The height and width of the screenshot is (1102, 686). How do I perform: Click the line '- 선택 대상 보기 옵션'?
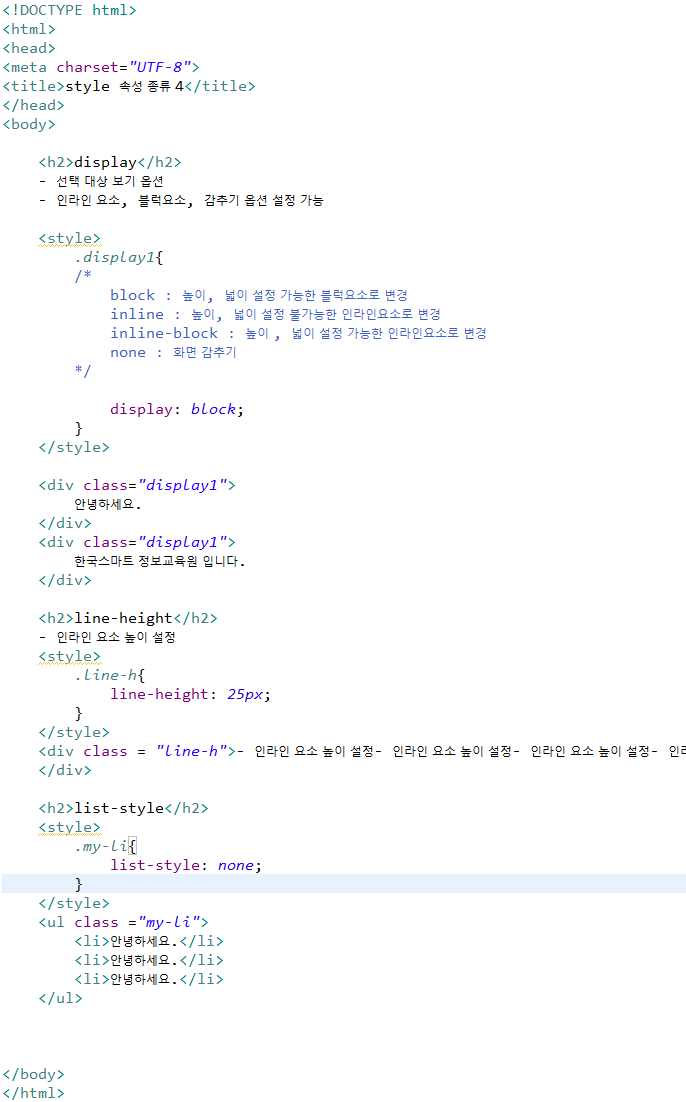click(x=101, y=181)
